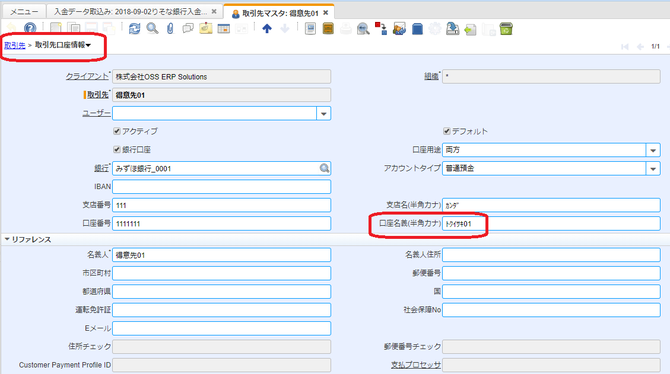Open the Chat bubbles icon
Image resolution: width=670 pixels, height=374 pixels.
pos(188,29)
